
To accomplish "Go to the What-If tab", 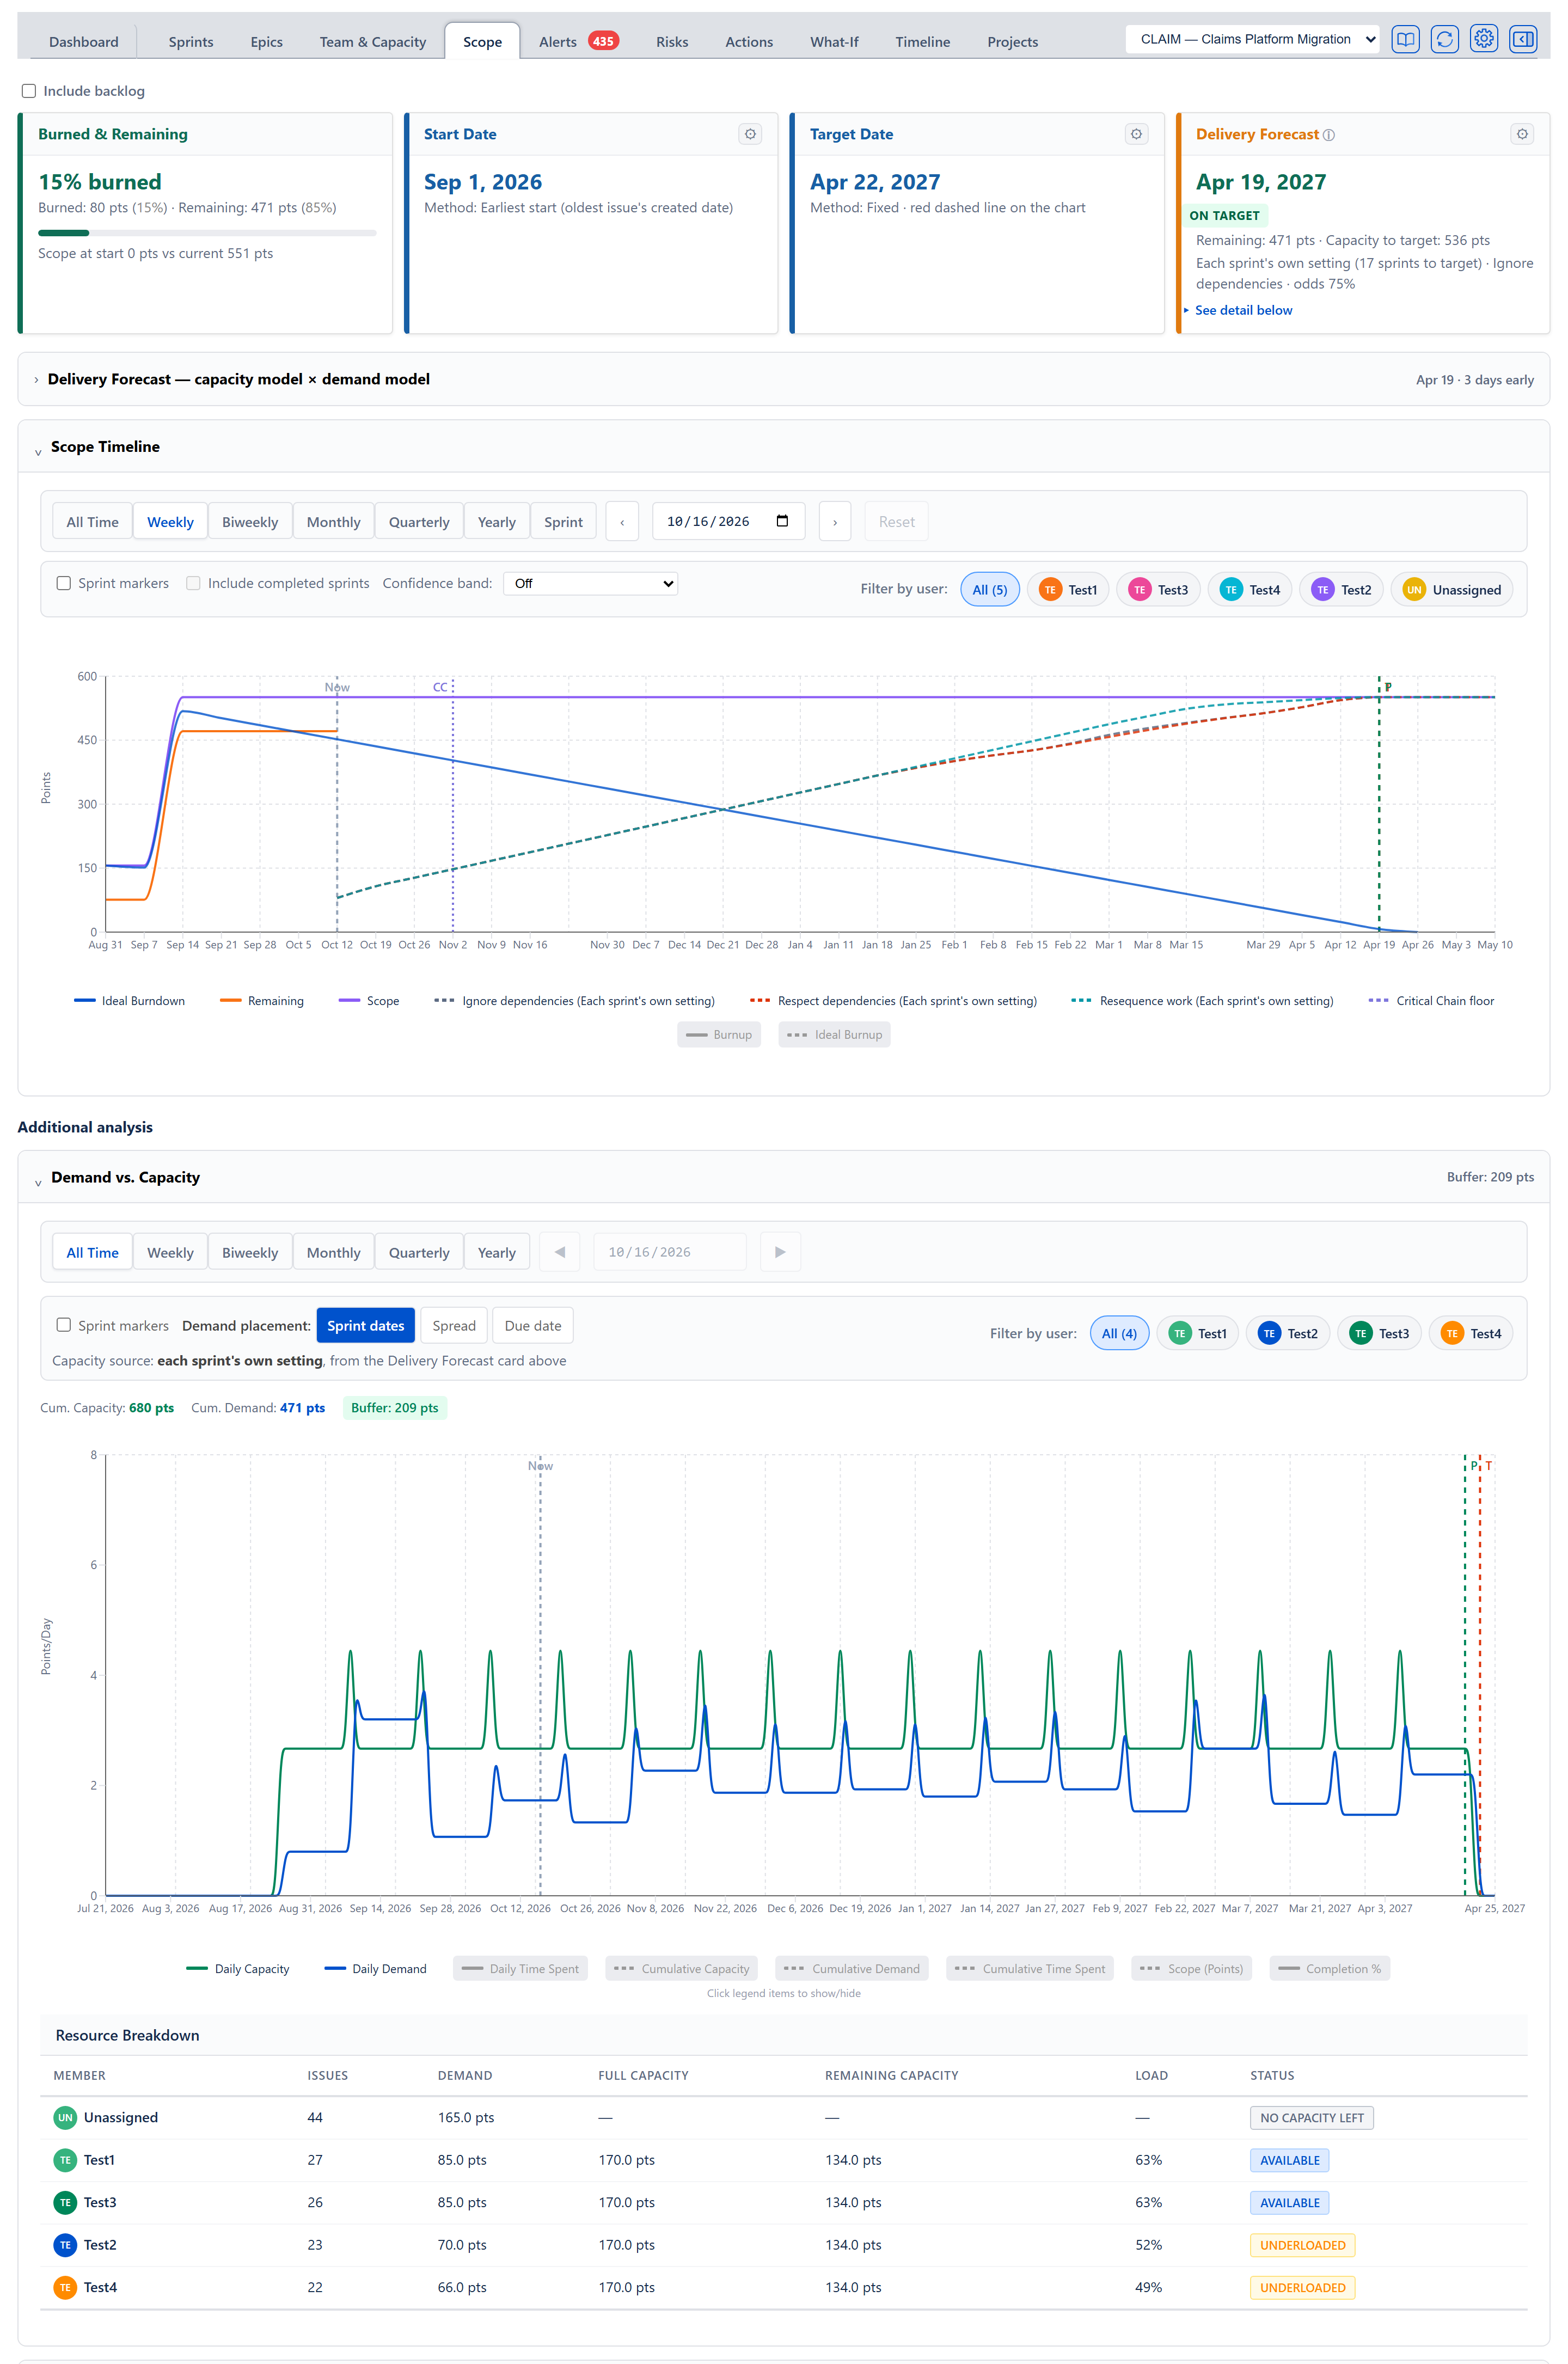I will coord(834,41).
